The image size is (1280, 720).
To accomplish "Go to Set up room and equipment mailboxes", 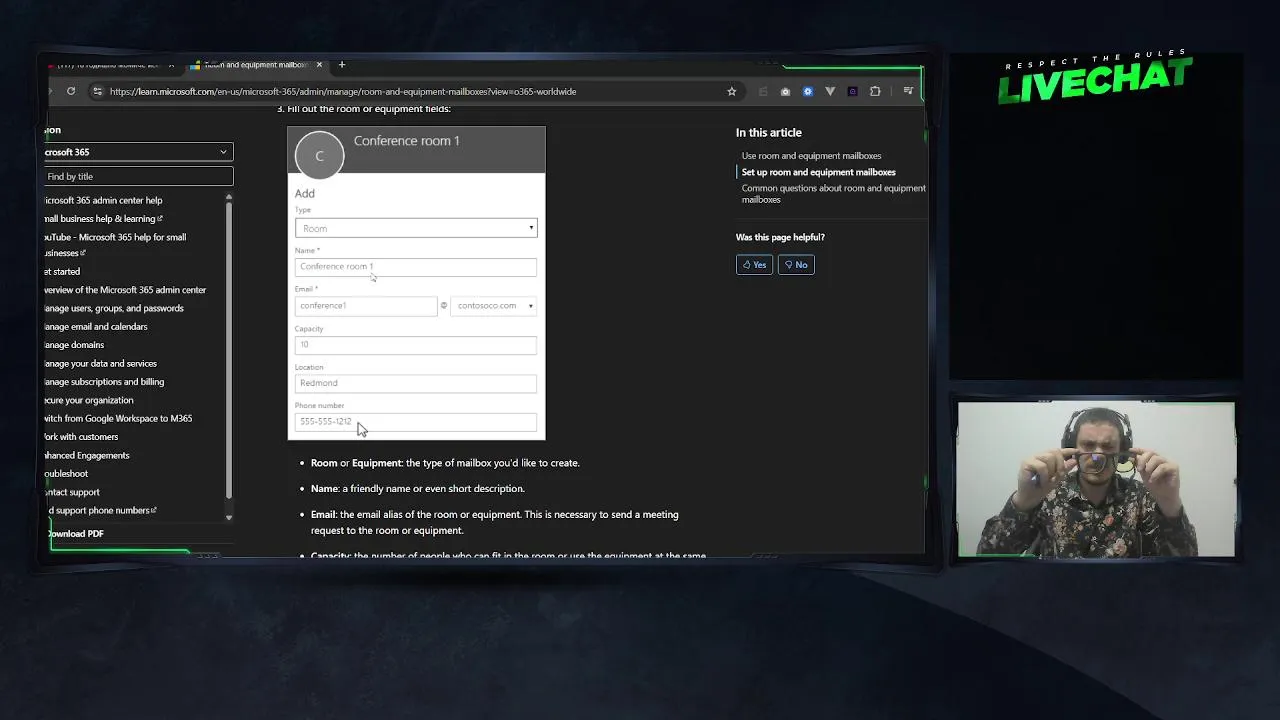I will coord(818,172).
